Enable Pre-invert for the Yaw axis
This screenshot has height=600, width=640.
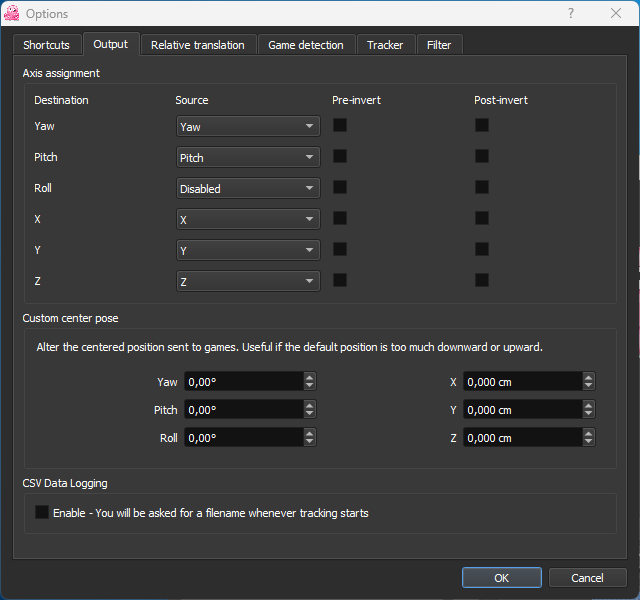pos(340,125)
